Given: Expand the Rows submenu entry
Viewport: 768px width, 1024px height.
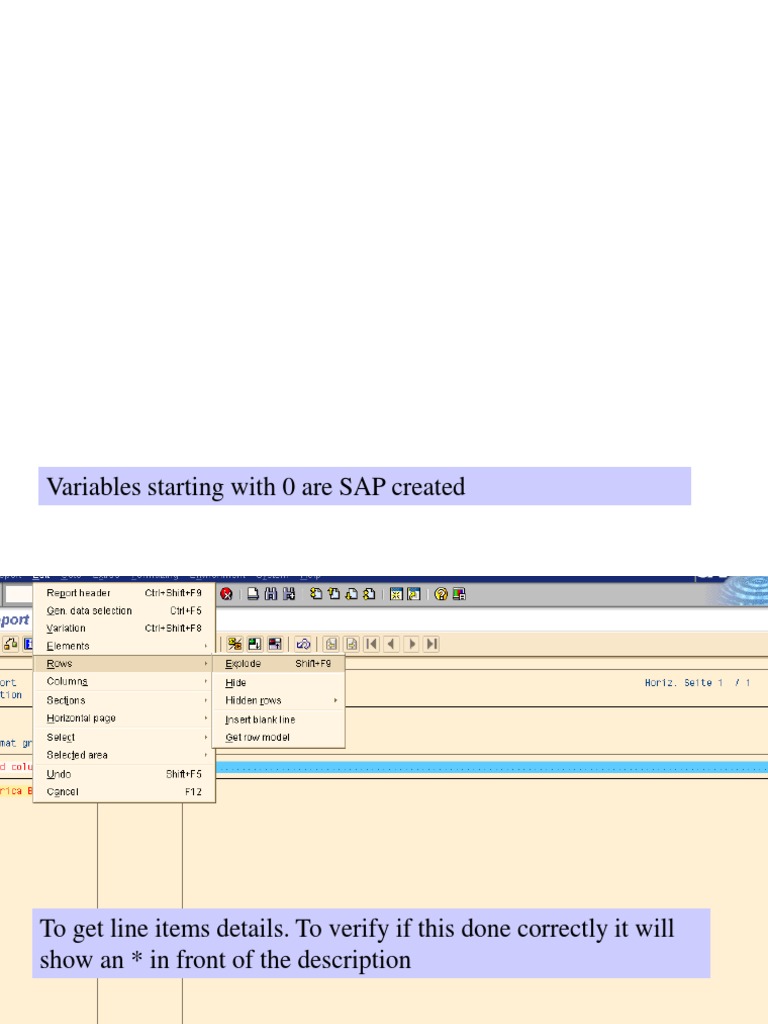Looking at the screenshot, I should pyautogui.click(x=124, y=664).
